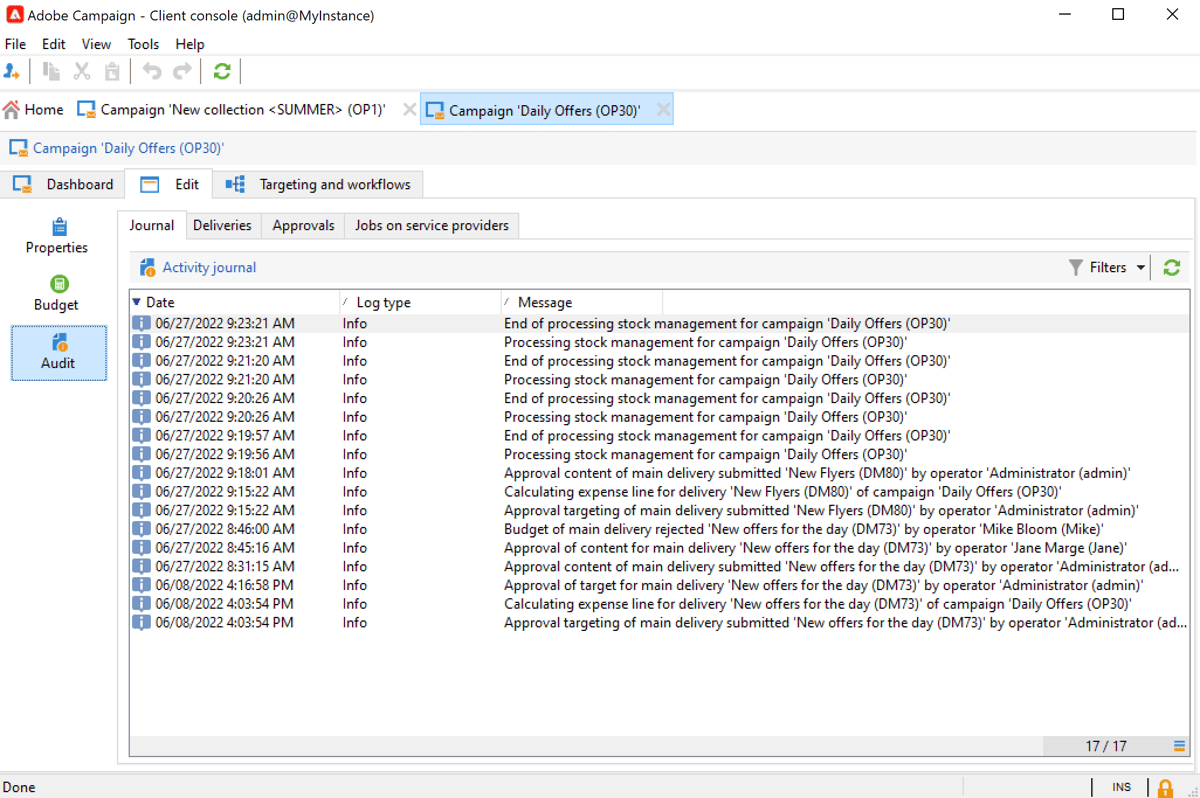Screen dimensions: 1200x798
Task: Close the 'New collection <SUMMER>' campaign tab
Action: click(408, 109)
